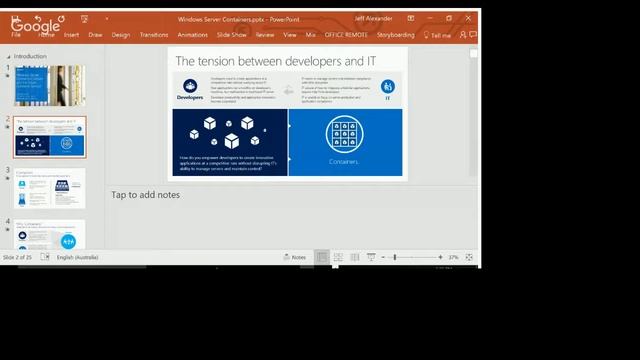Click the IT icon on the slide
This screenshot has height=360, width=640.
pos(388,87)
